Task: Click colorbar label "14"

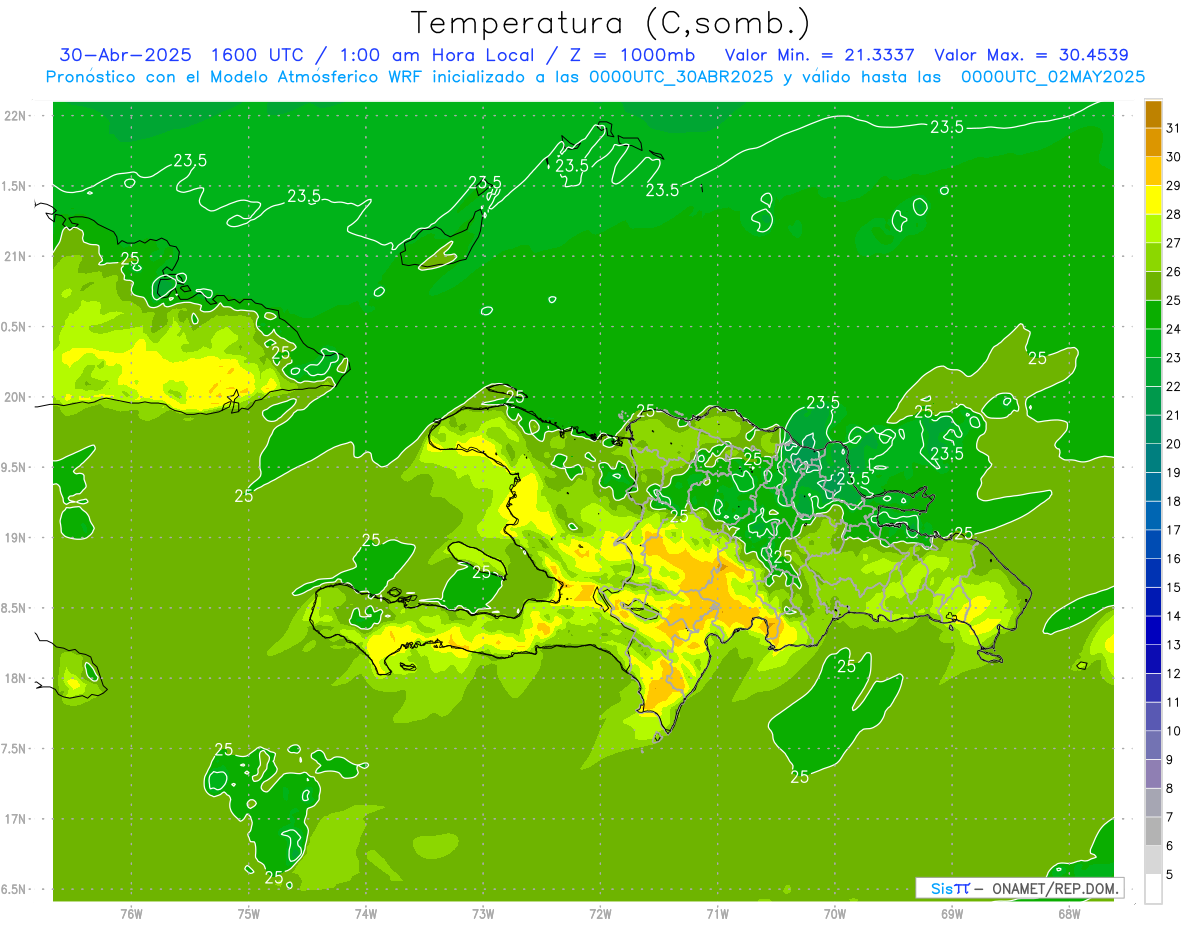Action: 1174,616
